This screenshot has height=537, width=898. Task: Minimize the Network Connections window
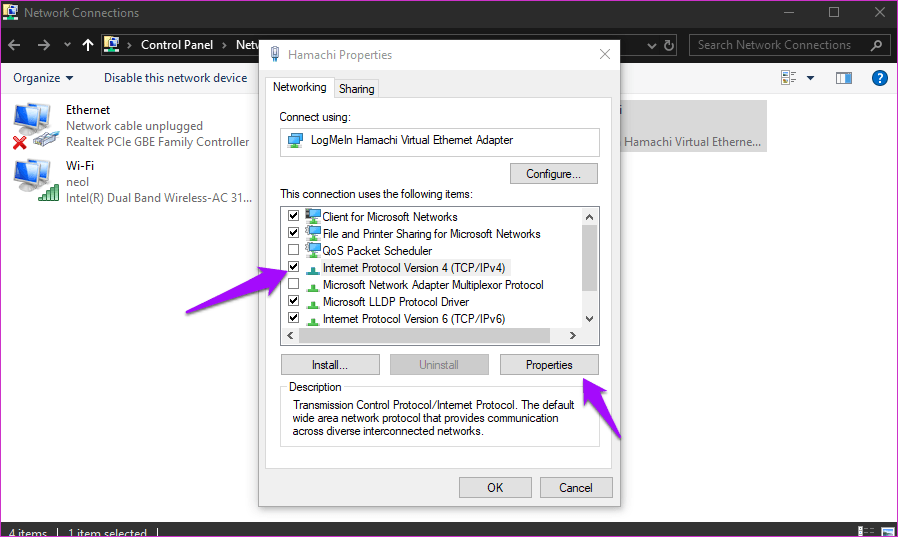[789, 12]
